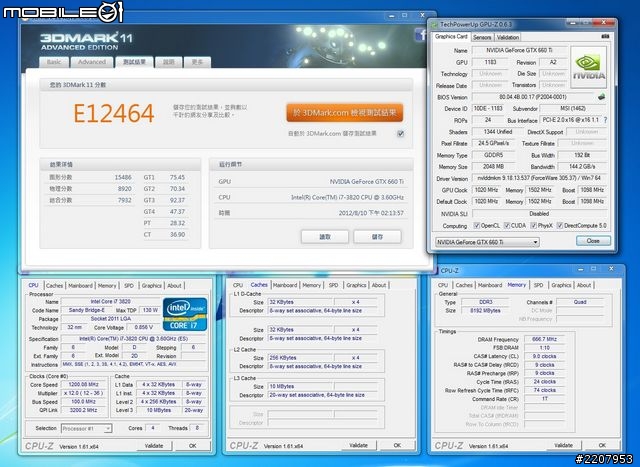This screenshot has width=640, height=467.
Task: Select the Graphics Card tab in GPU-Z
Action: (451, 37)
